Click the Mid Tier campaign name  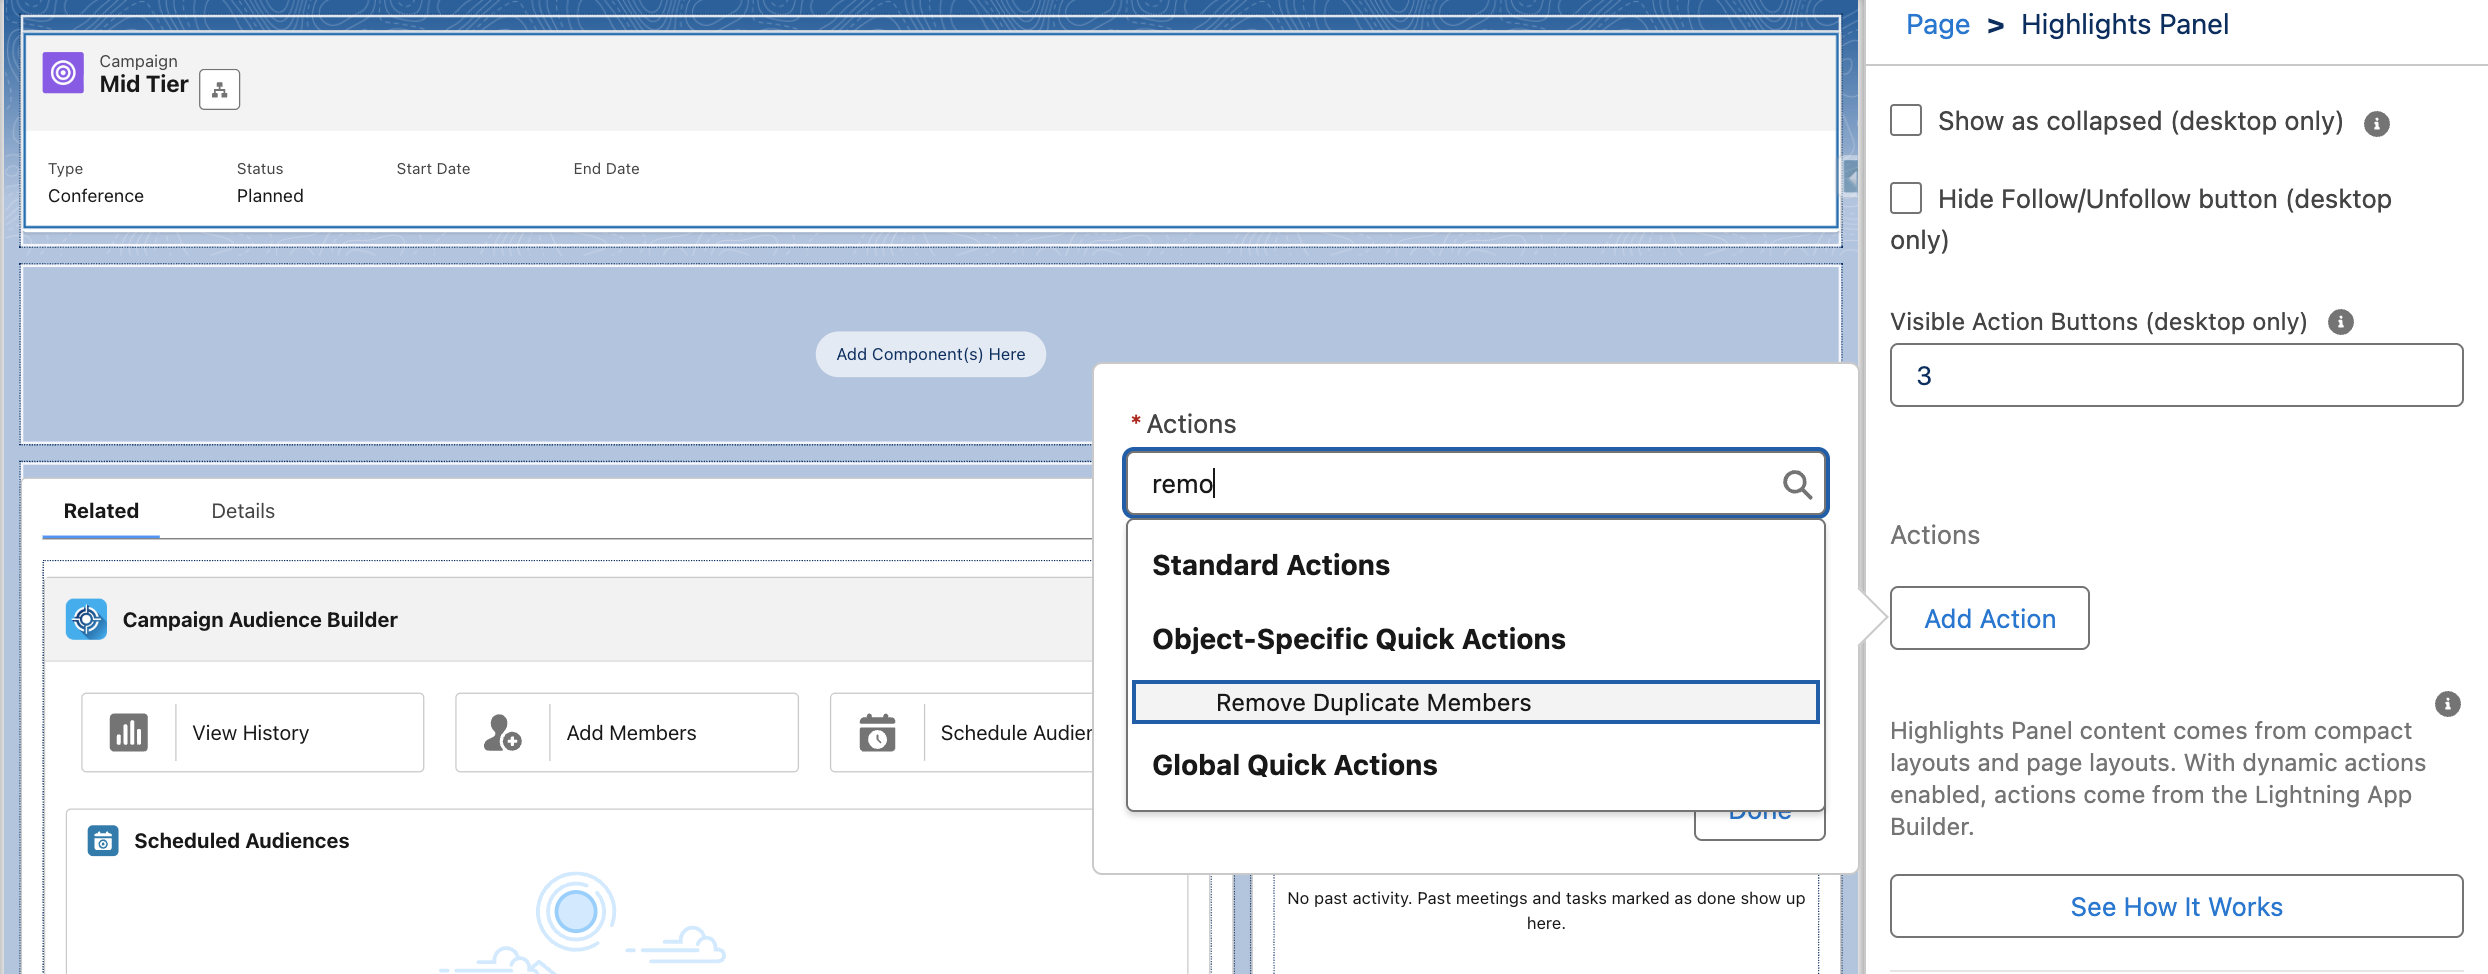point(144,85)
